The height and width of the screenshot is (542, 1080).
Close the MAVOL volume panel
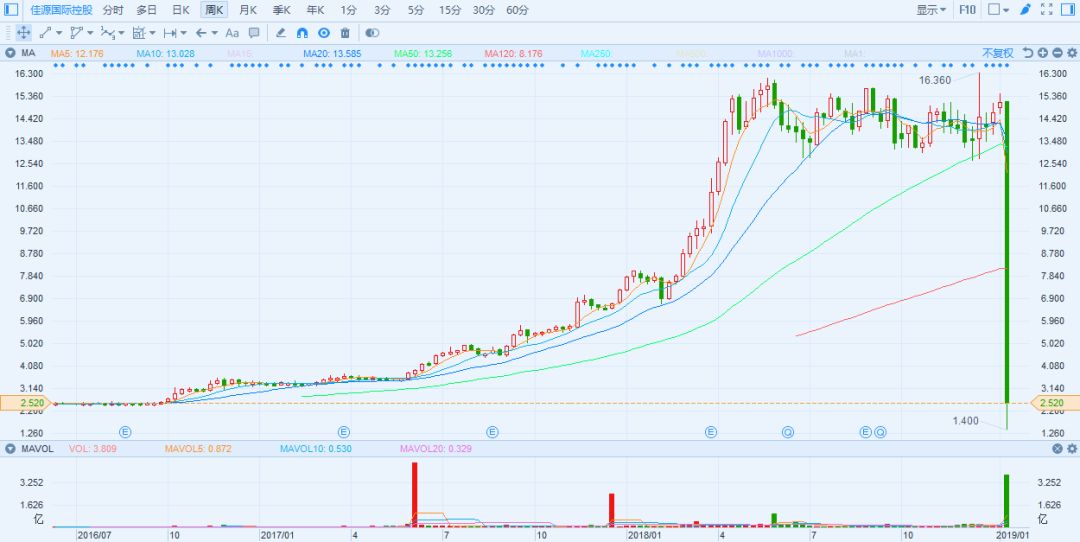1057,449
